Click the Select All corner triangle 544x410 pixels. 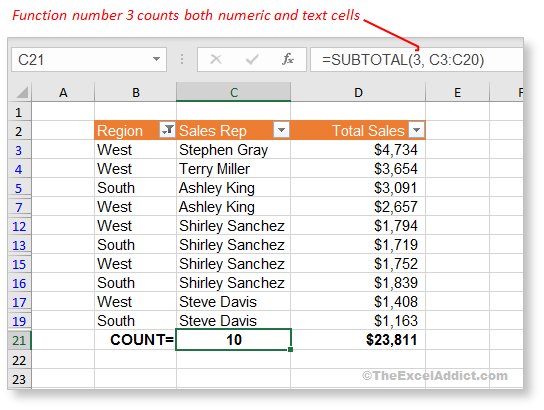click(x=22, y=93)
